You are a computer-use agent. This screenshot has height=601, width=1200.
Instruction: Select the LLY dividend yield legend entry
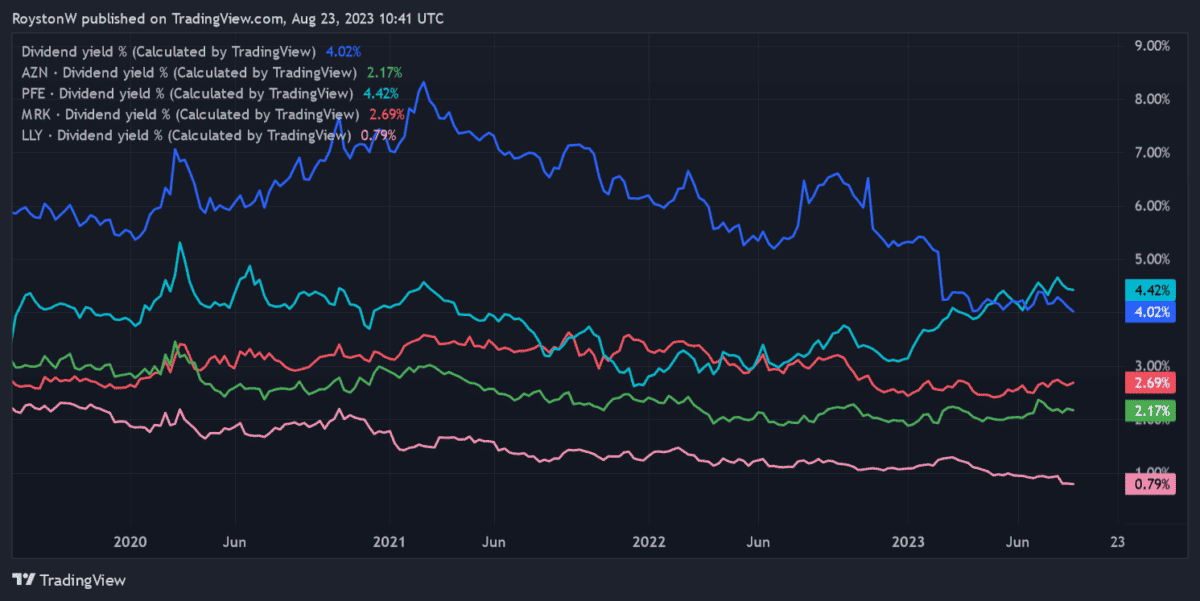coord(186,135)
